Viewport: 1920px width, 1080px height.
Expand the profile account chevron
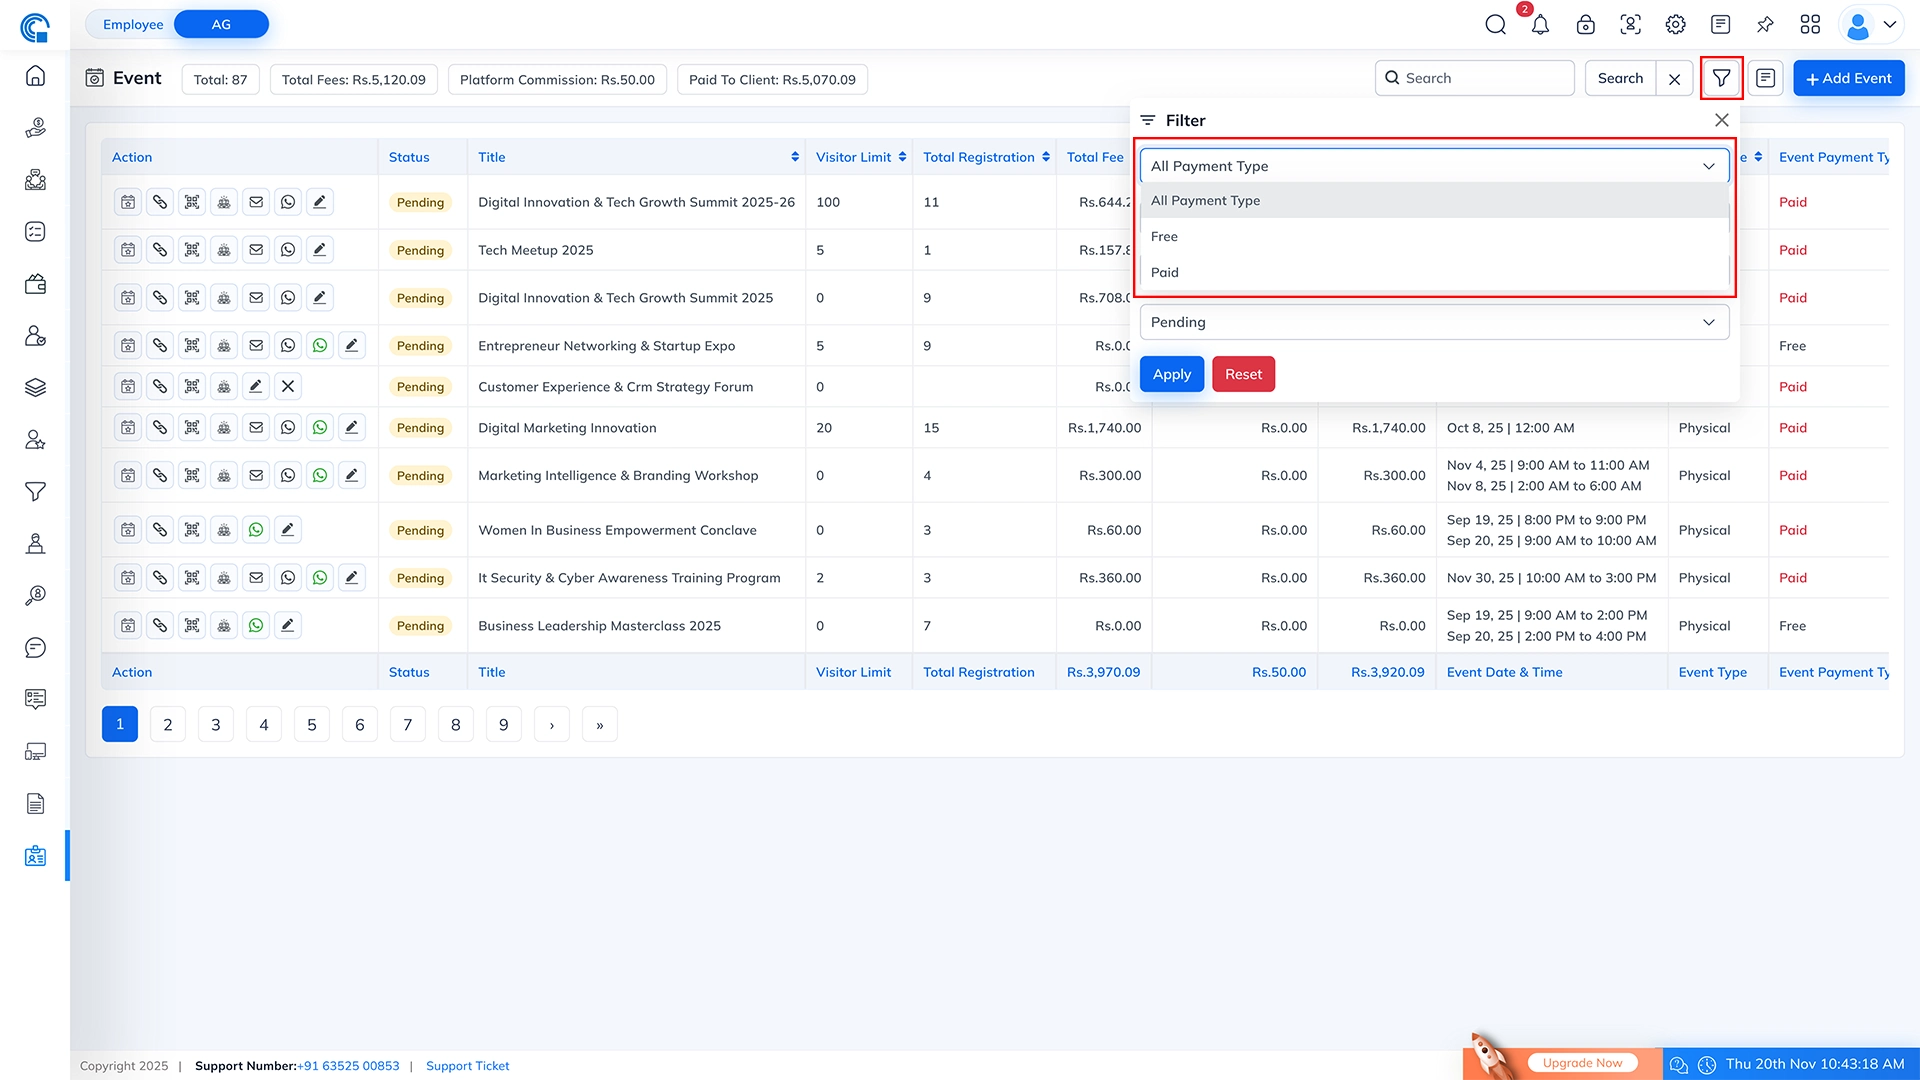[x=1890, y=24]
